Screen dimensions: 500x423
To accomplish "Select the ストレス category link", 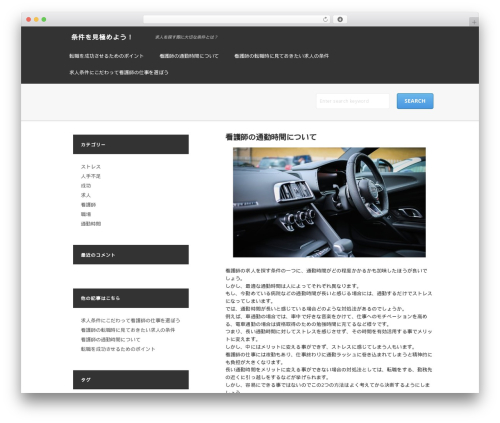I will [x=91, y=167].
